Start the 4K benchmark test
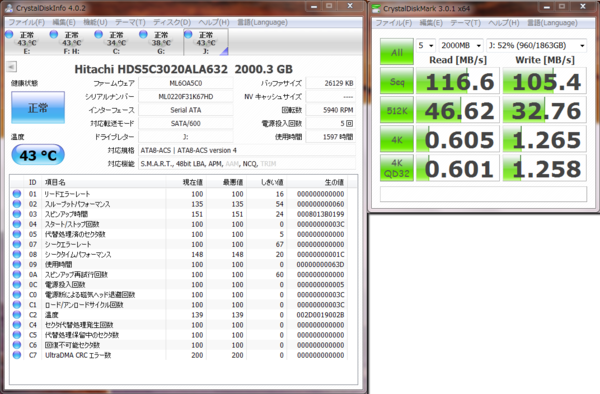 [397, 139]
